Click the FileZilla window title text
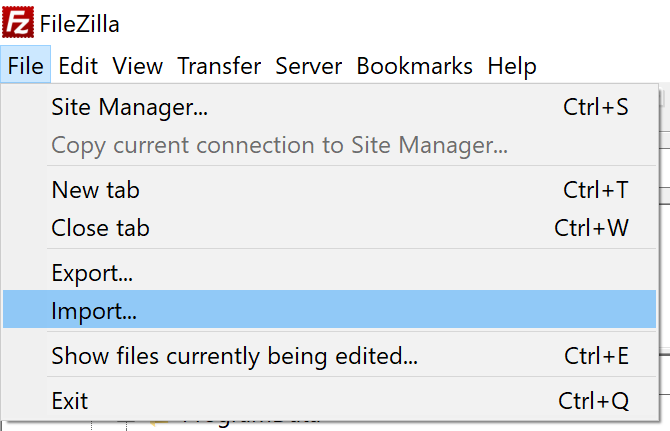Image resolution: width=670 pixels, height=431 pixels. click(79, 23)
